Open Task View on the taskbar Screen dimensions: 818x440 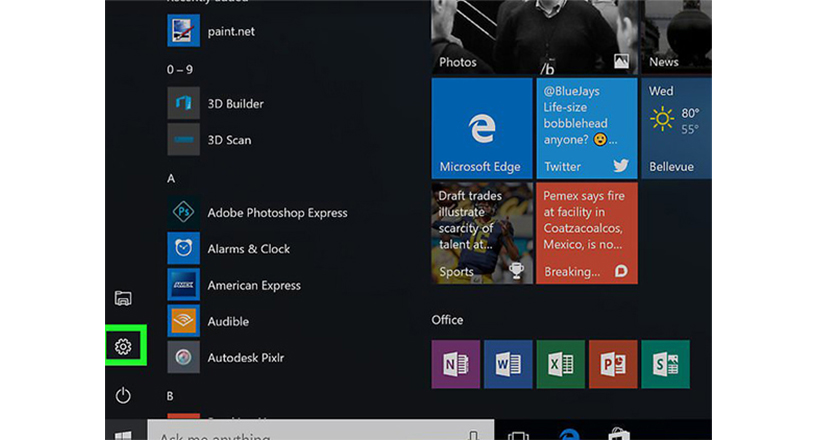[518, 435]
